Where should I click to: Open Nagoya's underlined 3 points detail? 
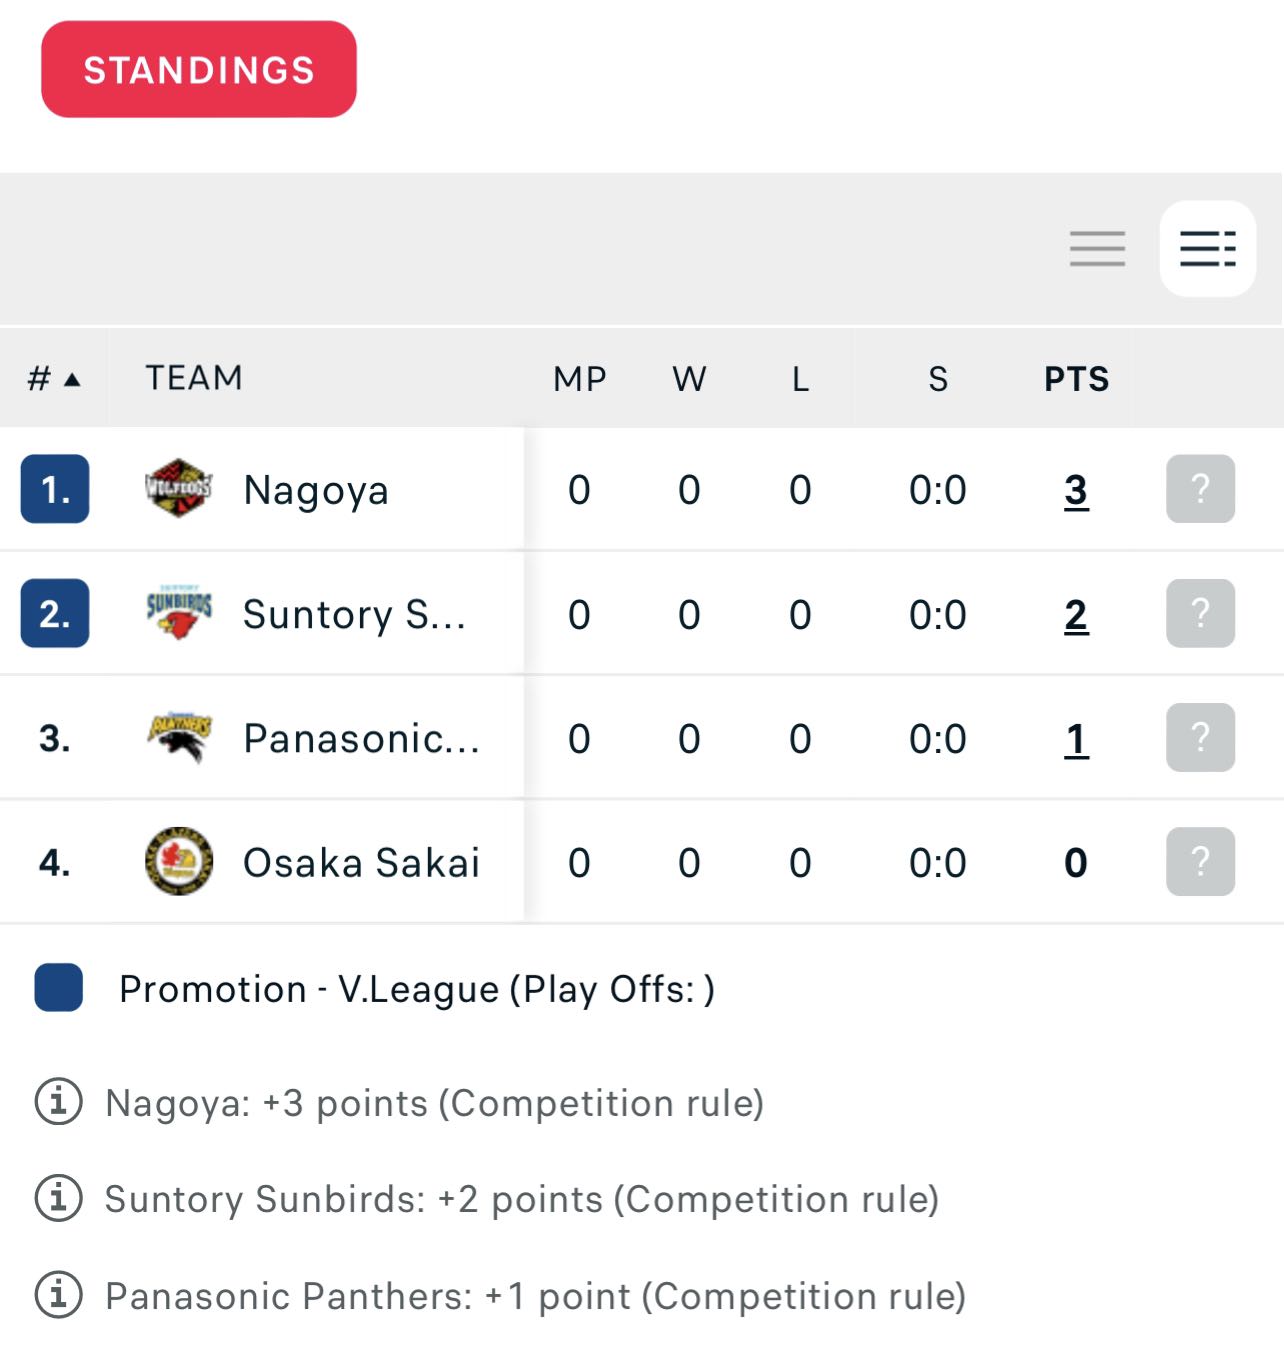tap(1076, 490)
